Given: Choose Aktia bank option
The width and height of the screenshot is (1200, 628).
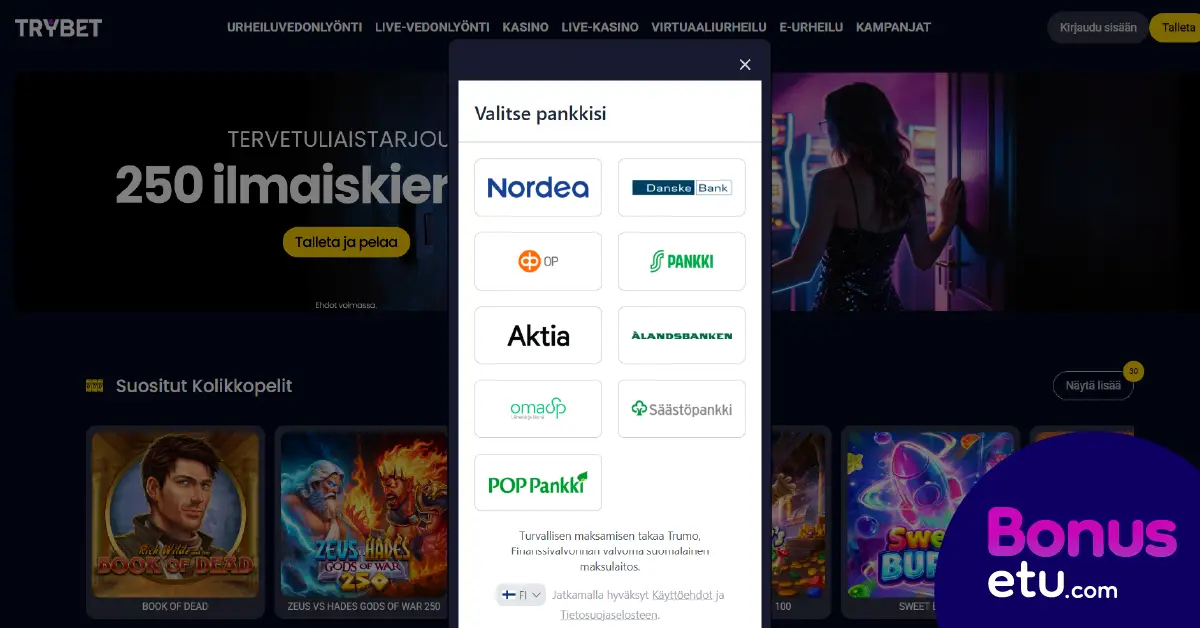Looking at the screenshot, I should (x=538, y=335).
